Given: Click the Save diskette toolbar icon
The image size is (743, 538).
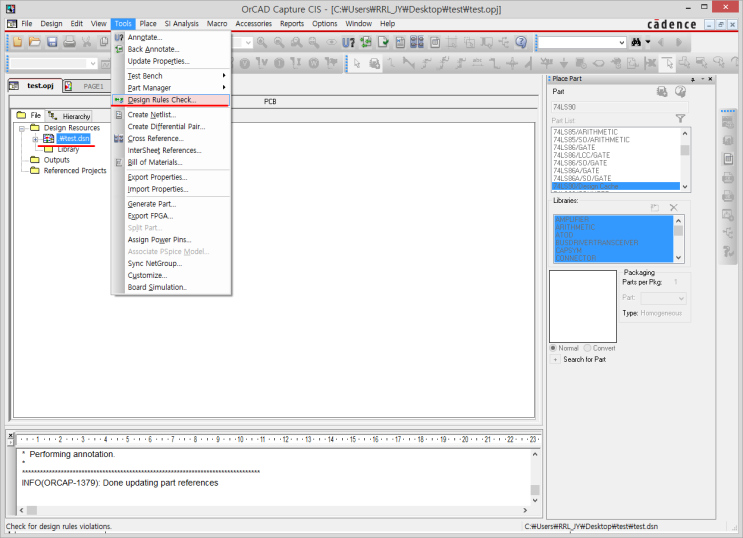Looking at the screenshot, I should pyautogui.click(x=52, y=42).
